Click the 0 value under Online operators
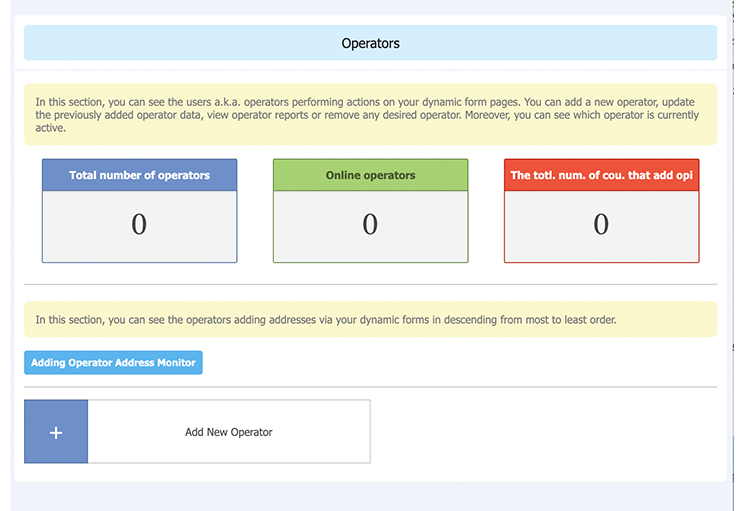 pyautogui.click(x=370, y=224)
